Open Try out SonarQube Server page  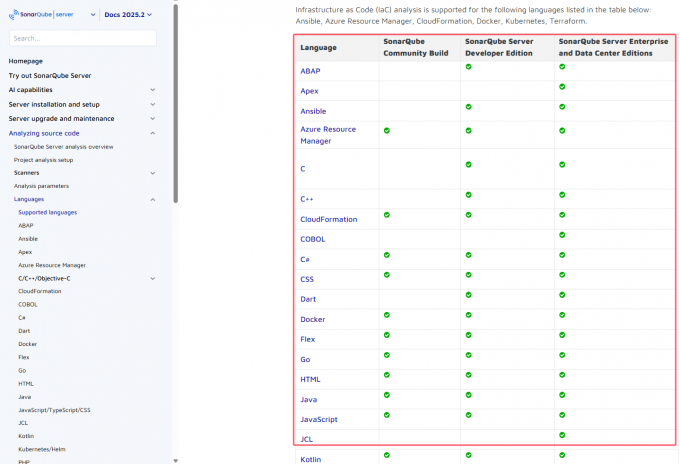click(x=50, y=75)
